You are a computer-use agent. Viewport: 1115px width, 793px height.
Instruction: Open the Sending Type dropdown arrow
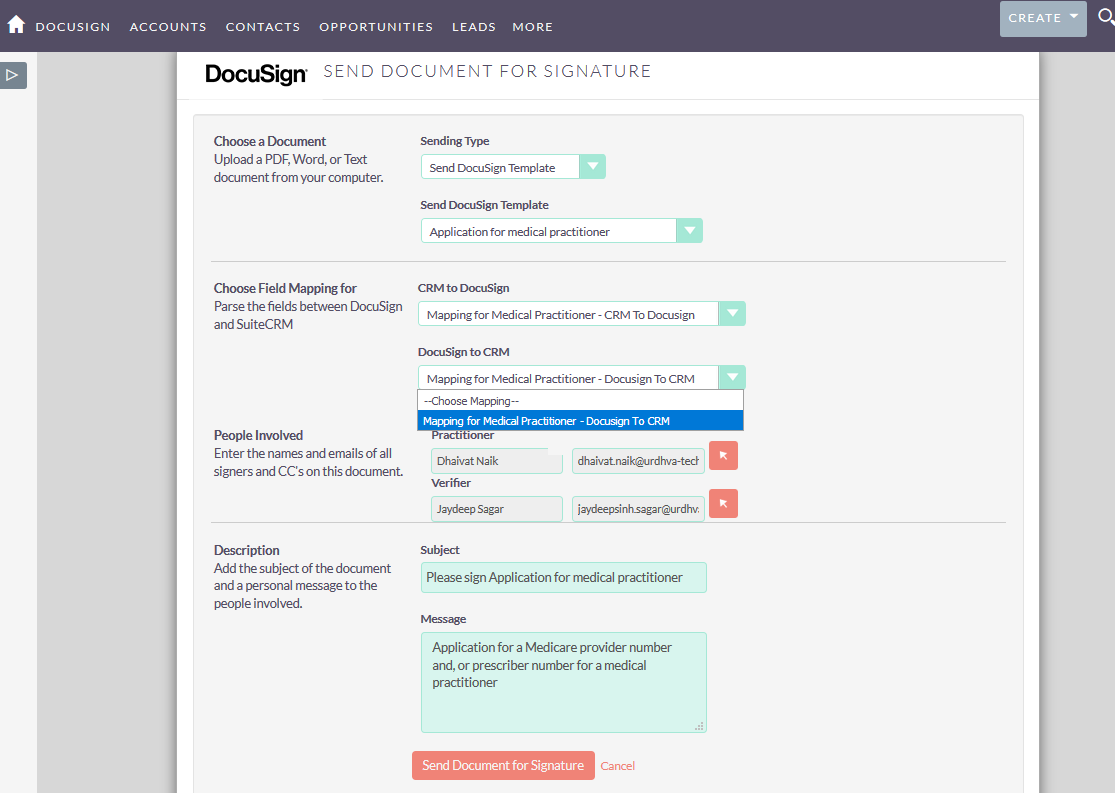(592, 166)
